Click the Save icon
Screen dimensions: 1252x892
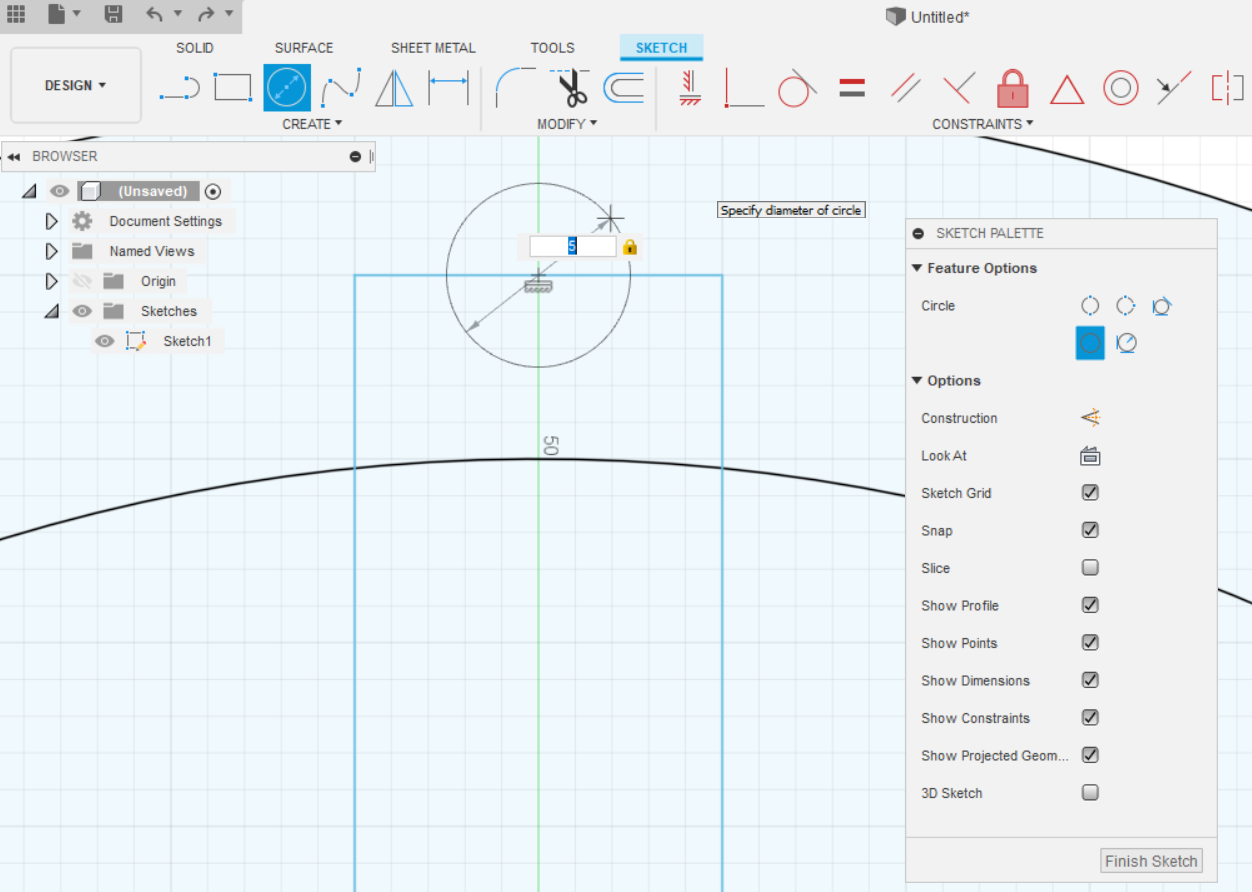113,14
